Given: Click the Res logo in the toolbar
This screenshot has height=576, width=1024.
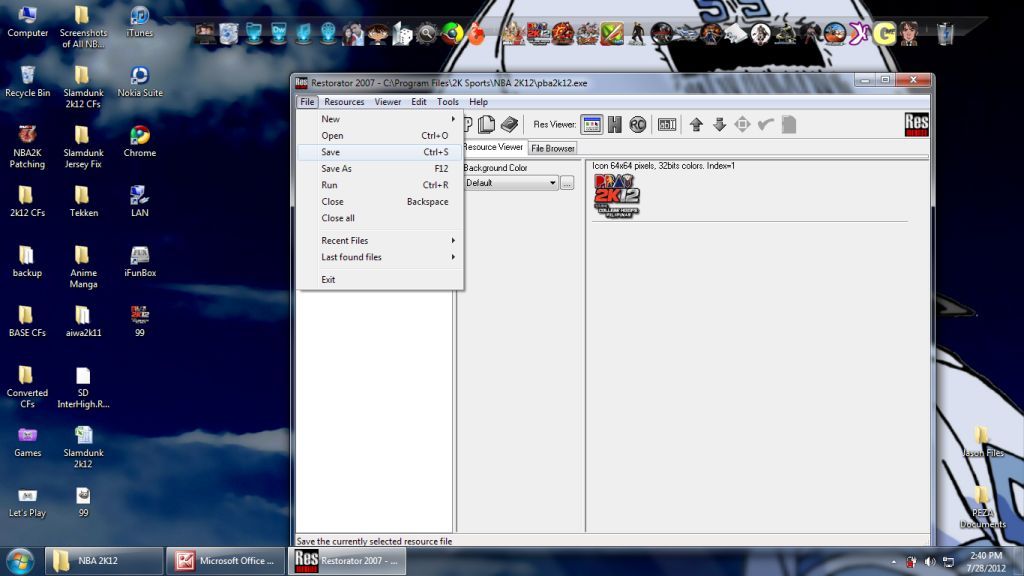Looking at the screenshot, I should click(x=916, y=124).
